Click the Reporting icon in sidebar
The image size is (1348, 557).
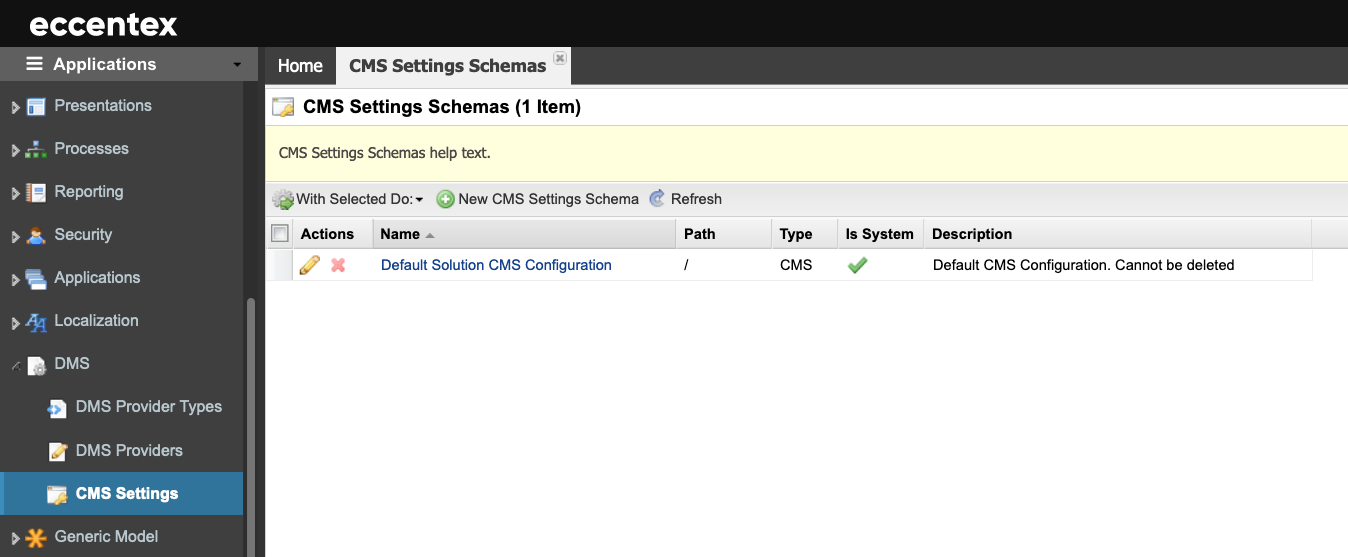pyautogui.click(x=36, y=193)
